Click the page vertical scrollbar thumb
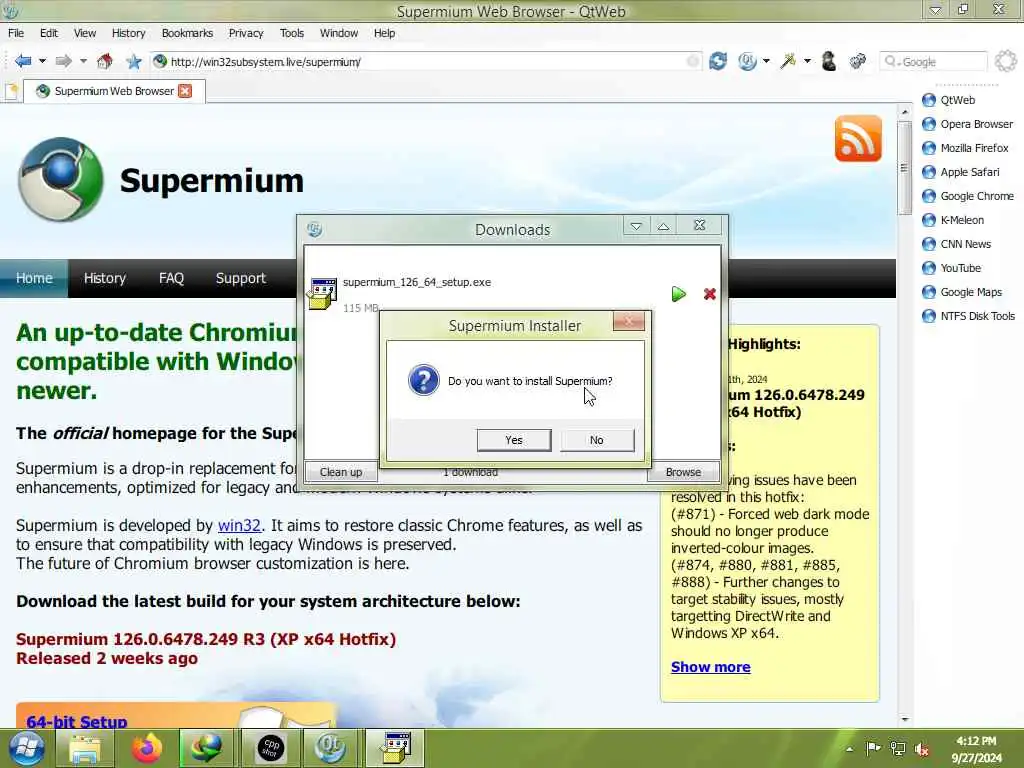This screenshot has width=1024, height=768. coord(904,168)
